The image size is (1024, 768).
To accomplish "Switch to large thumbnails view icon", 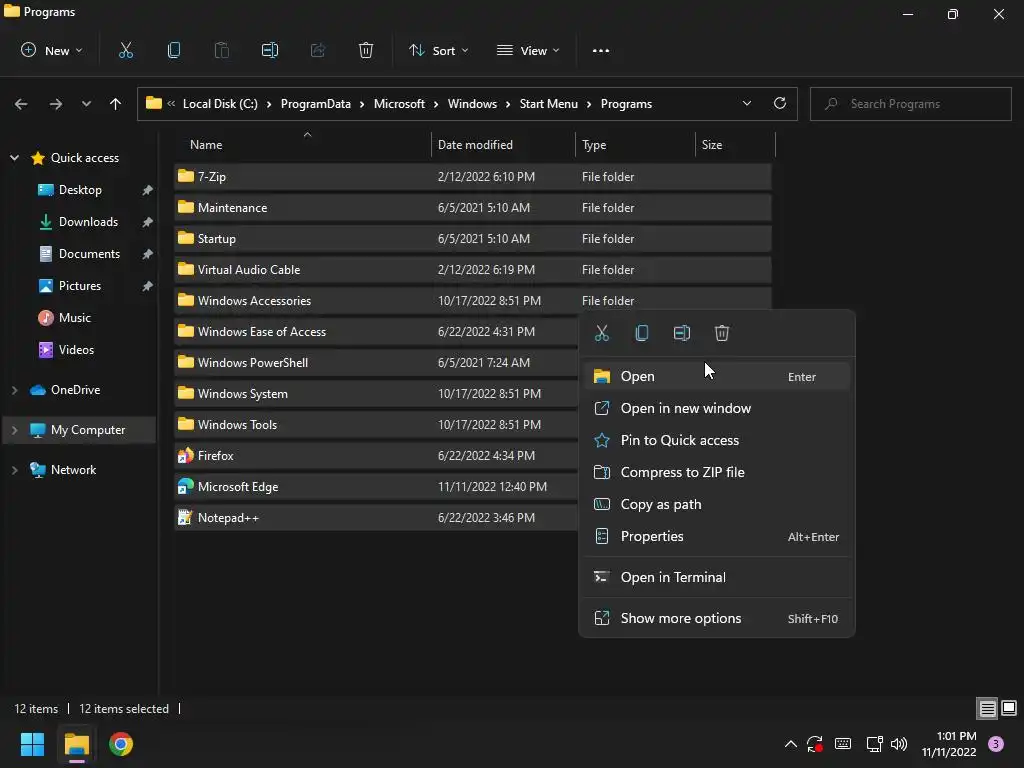I will coord(1009,708).
